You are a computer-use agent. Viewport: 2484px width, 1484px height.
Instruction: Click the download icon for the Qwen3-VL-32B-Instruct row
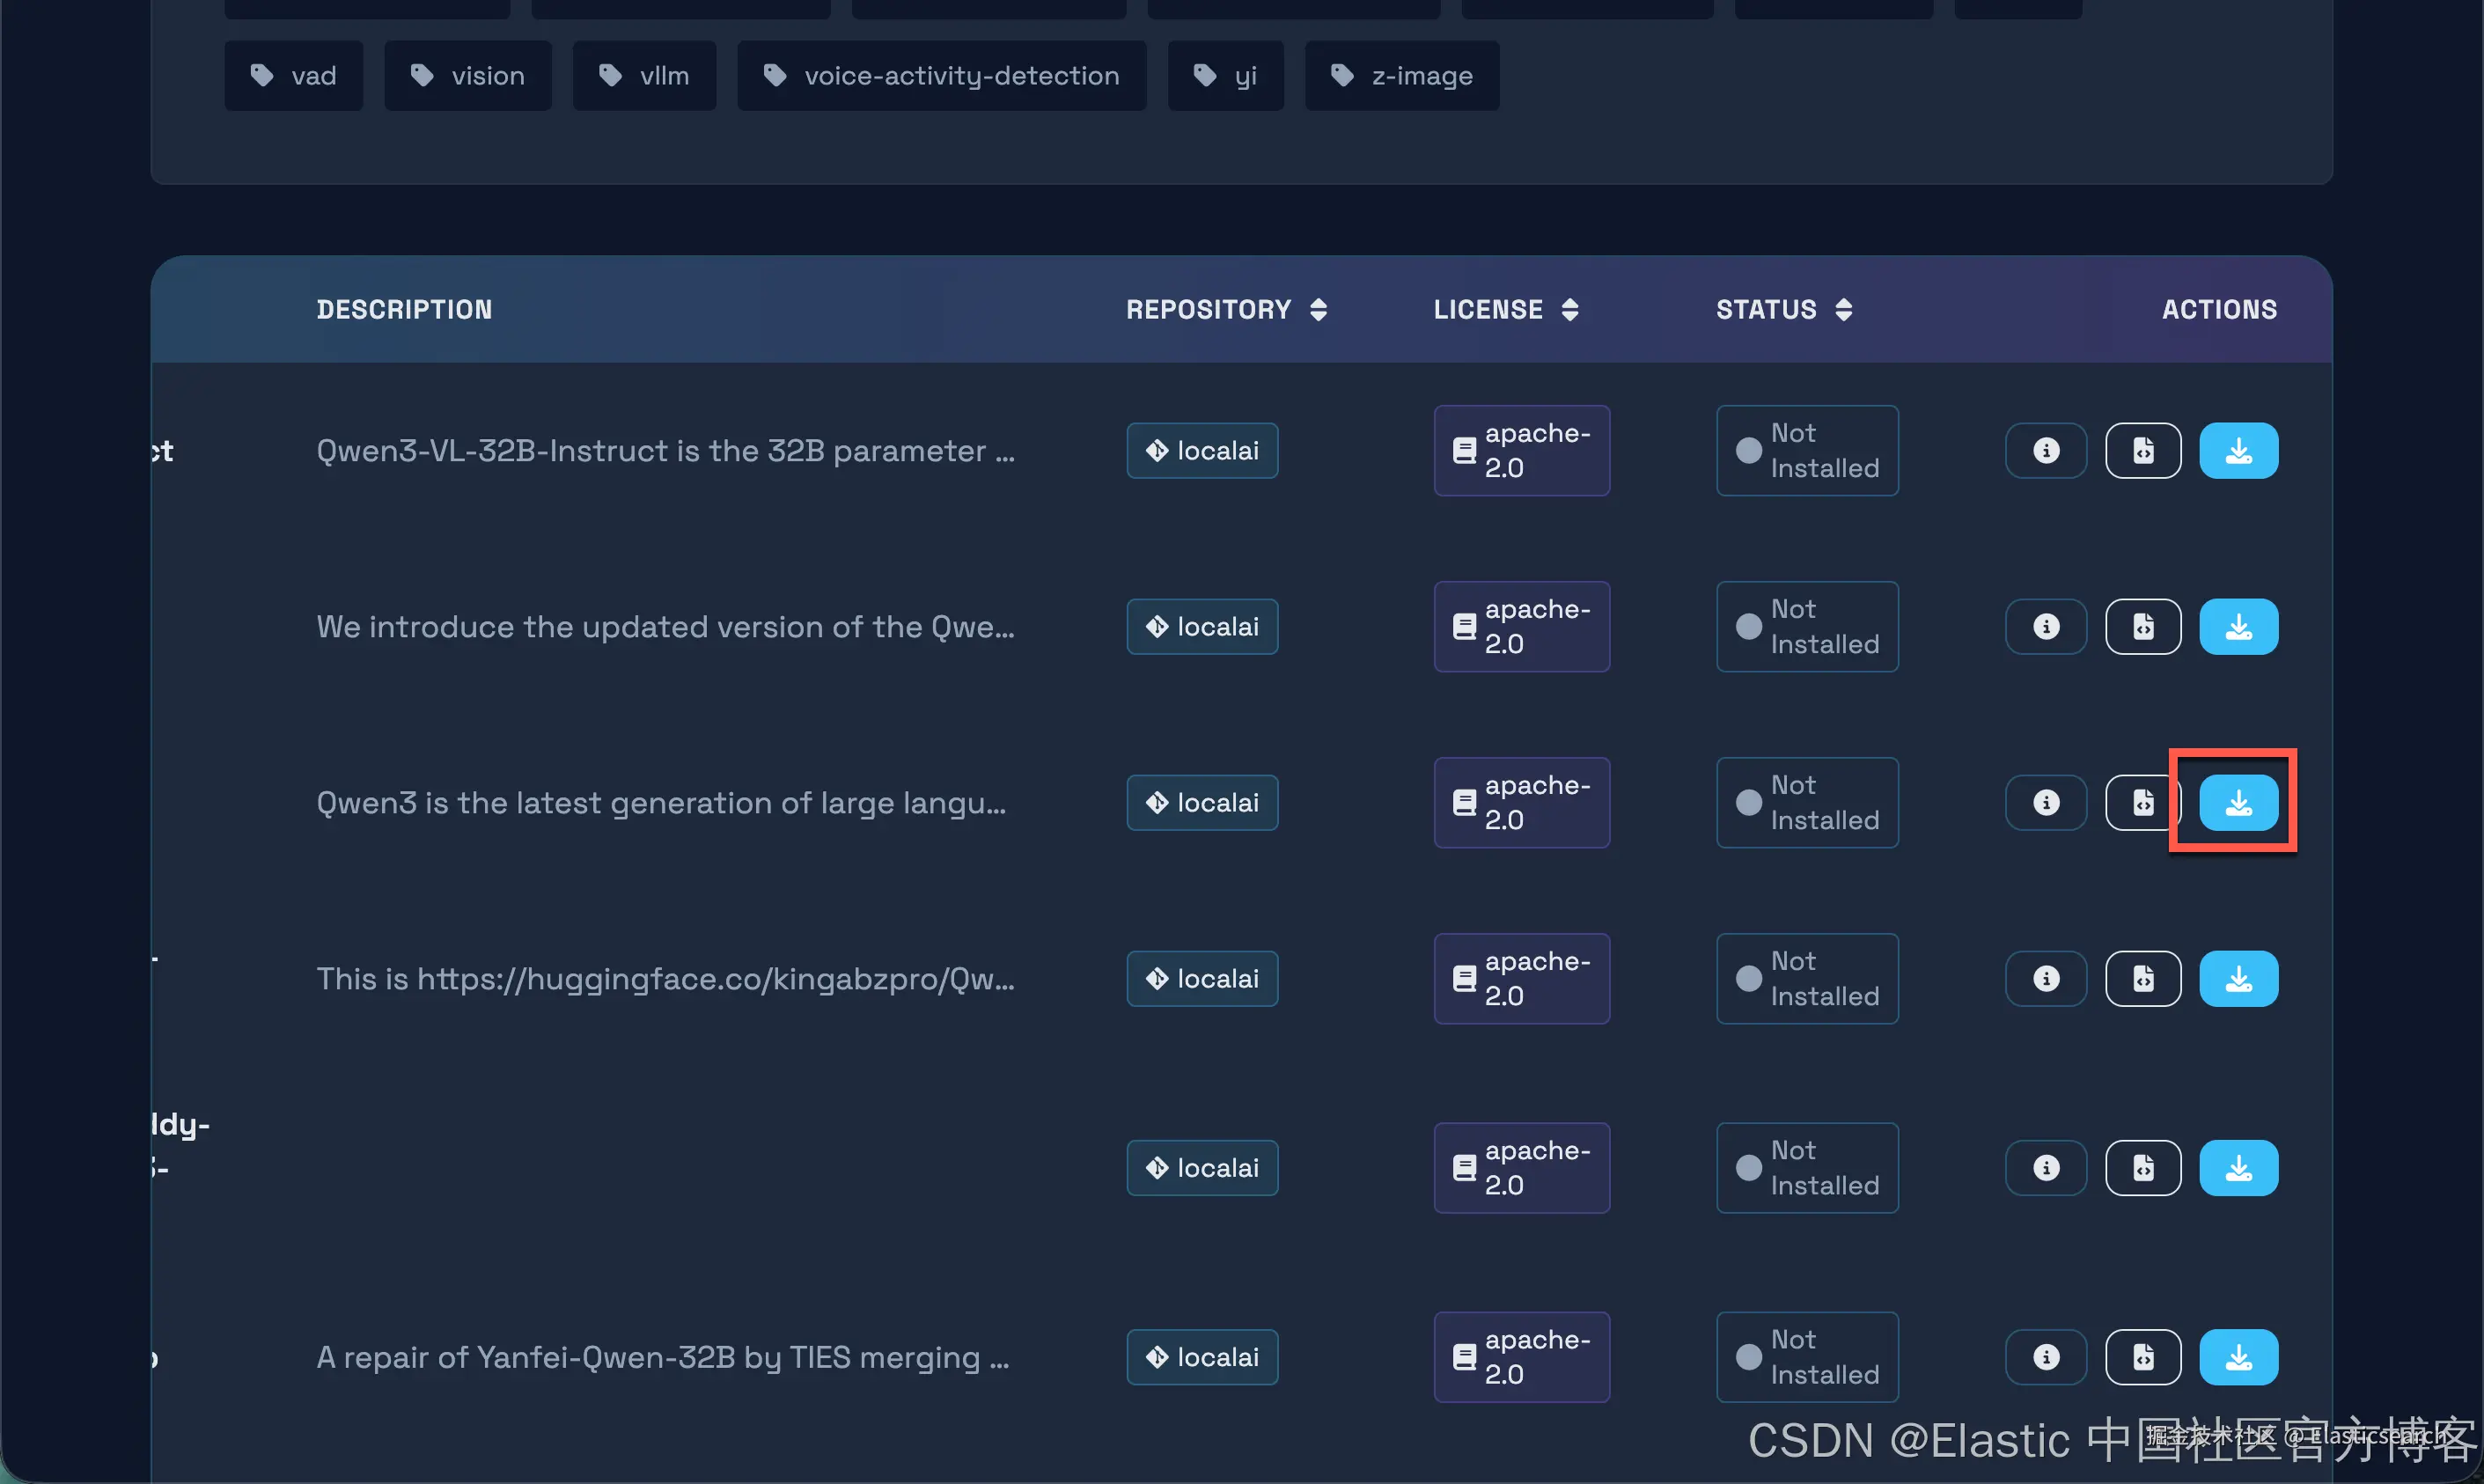2238,451
